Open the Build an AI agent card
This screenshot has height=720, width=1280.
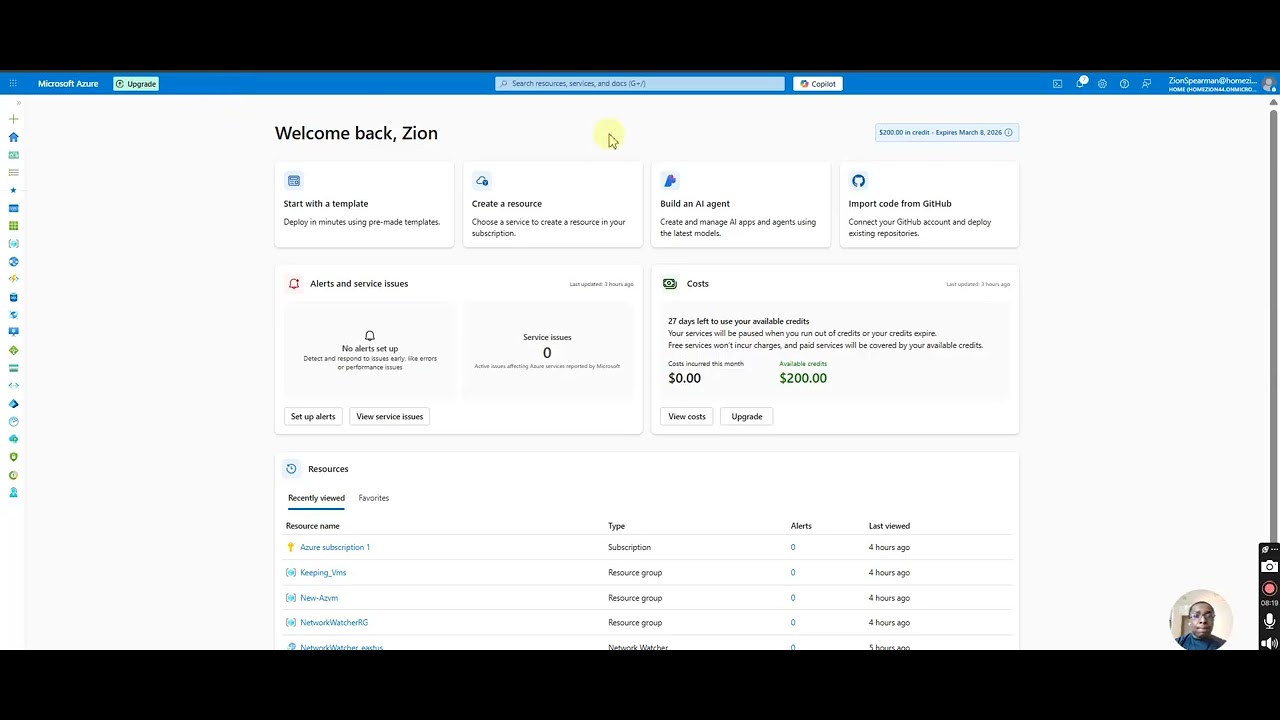pyautogui.click(x=740, y=204)
